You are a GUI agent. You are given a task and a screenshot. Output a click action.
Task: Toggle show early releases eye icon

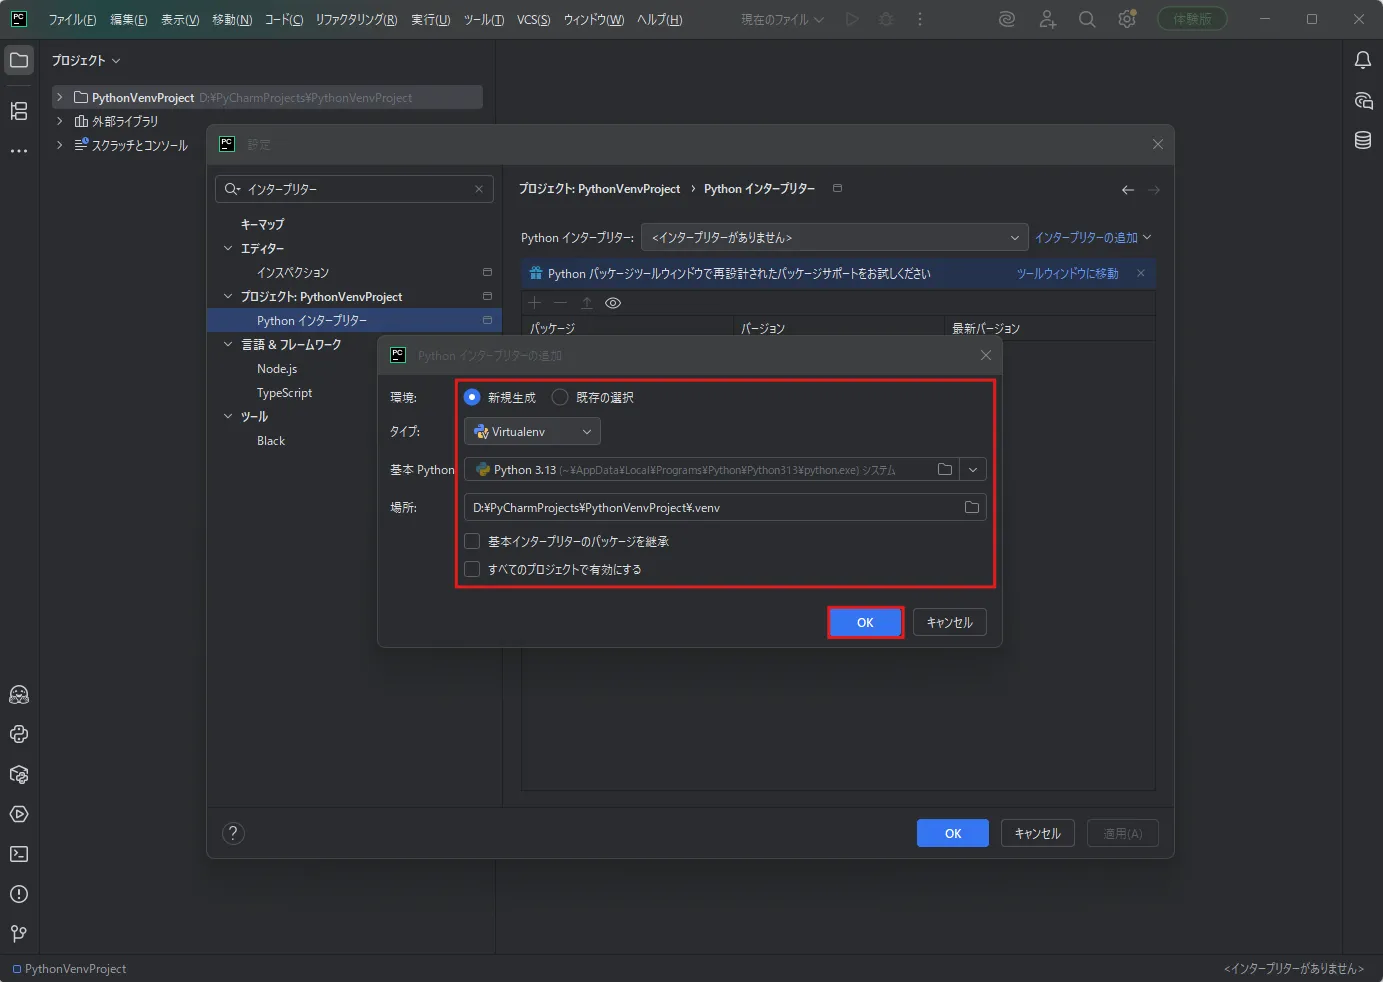(x=613, y=303)
